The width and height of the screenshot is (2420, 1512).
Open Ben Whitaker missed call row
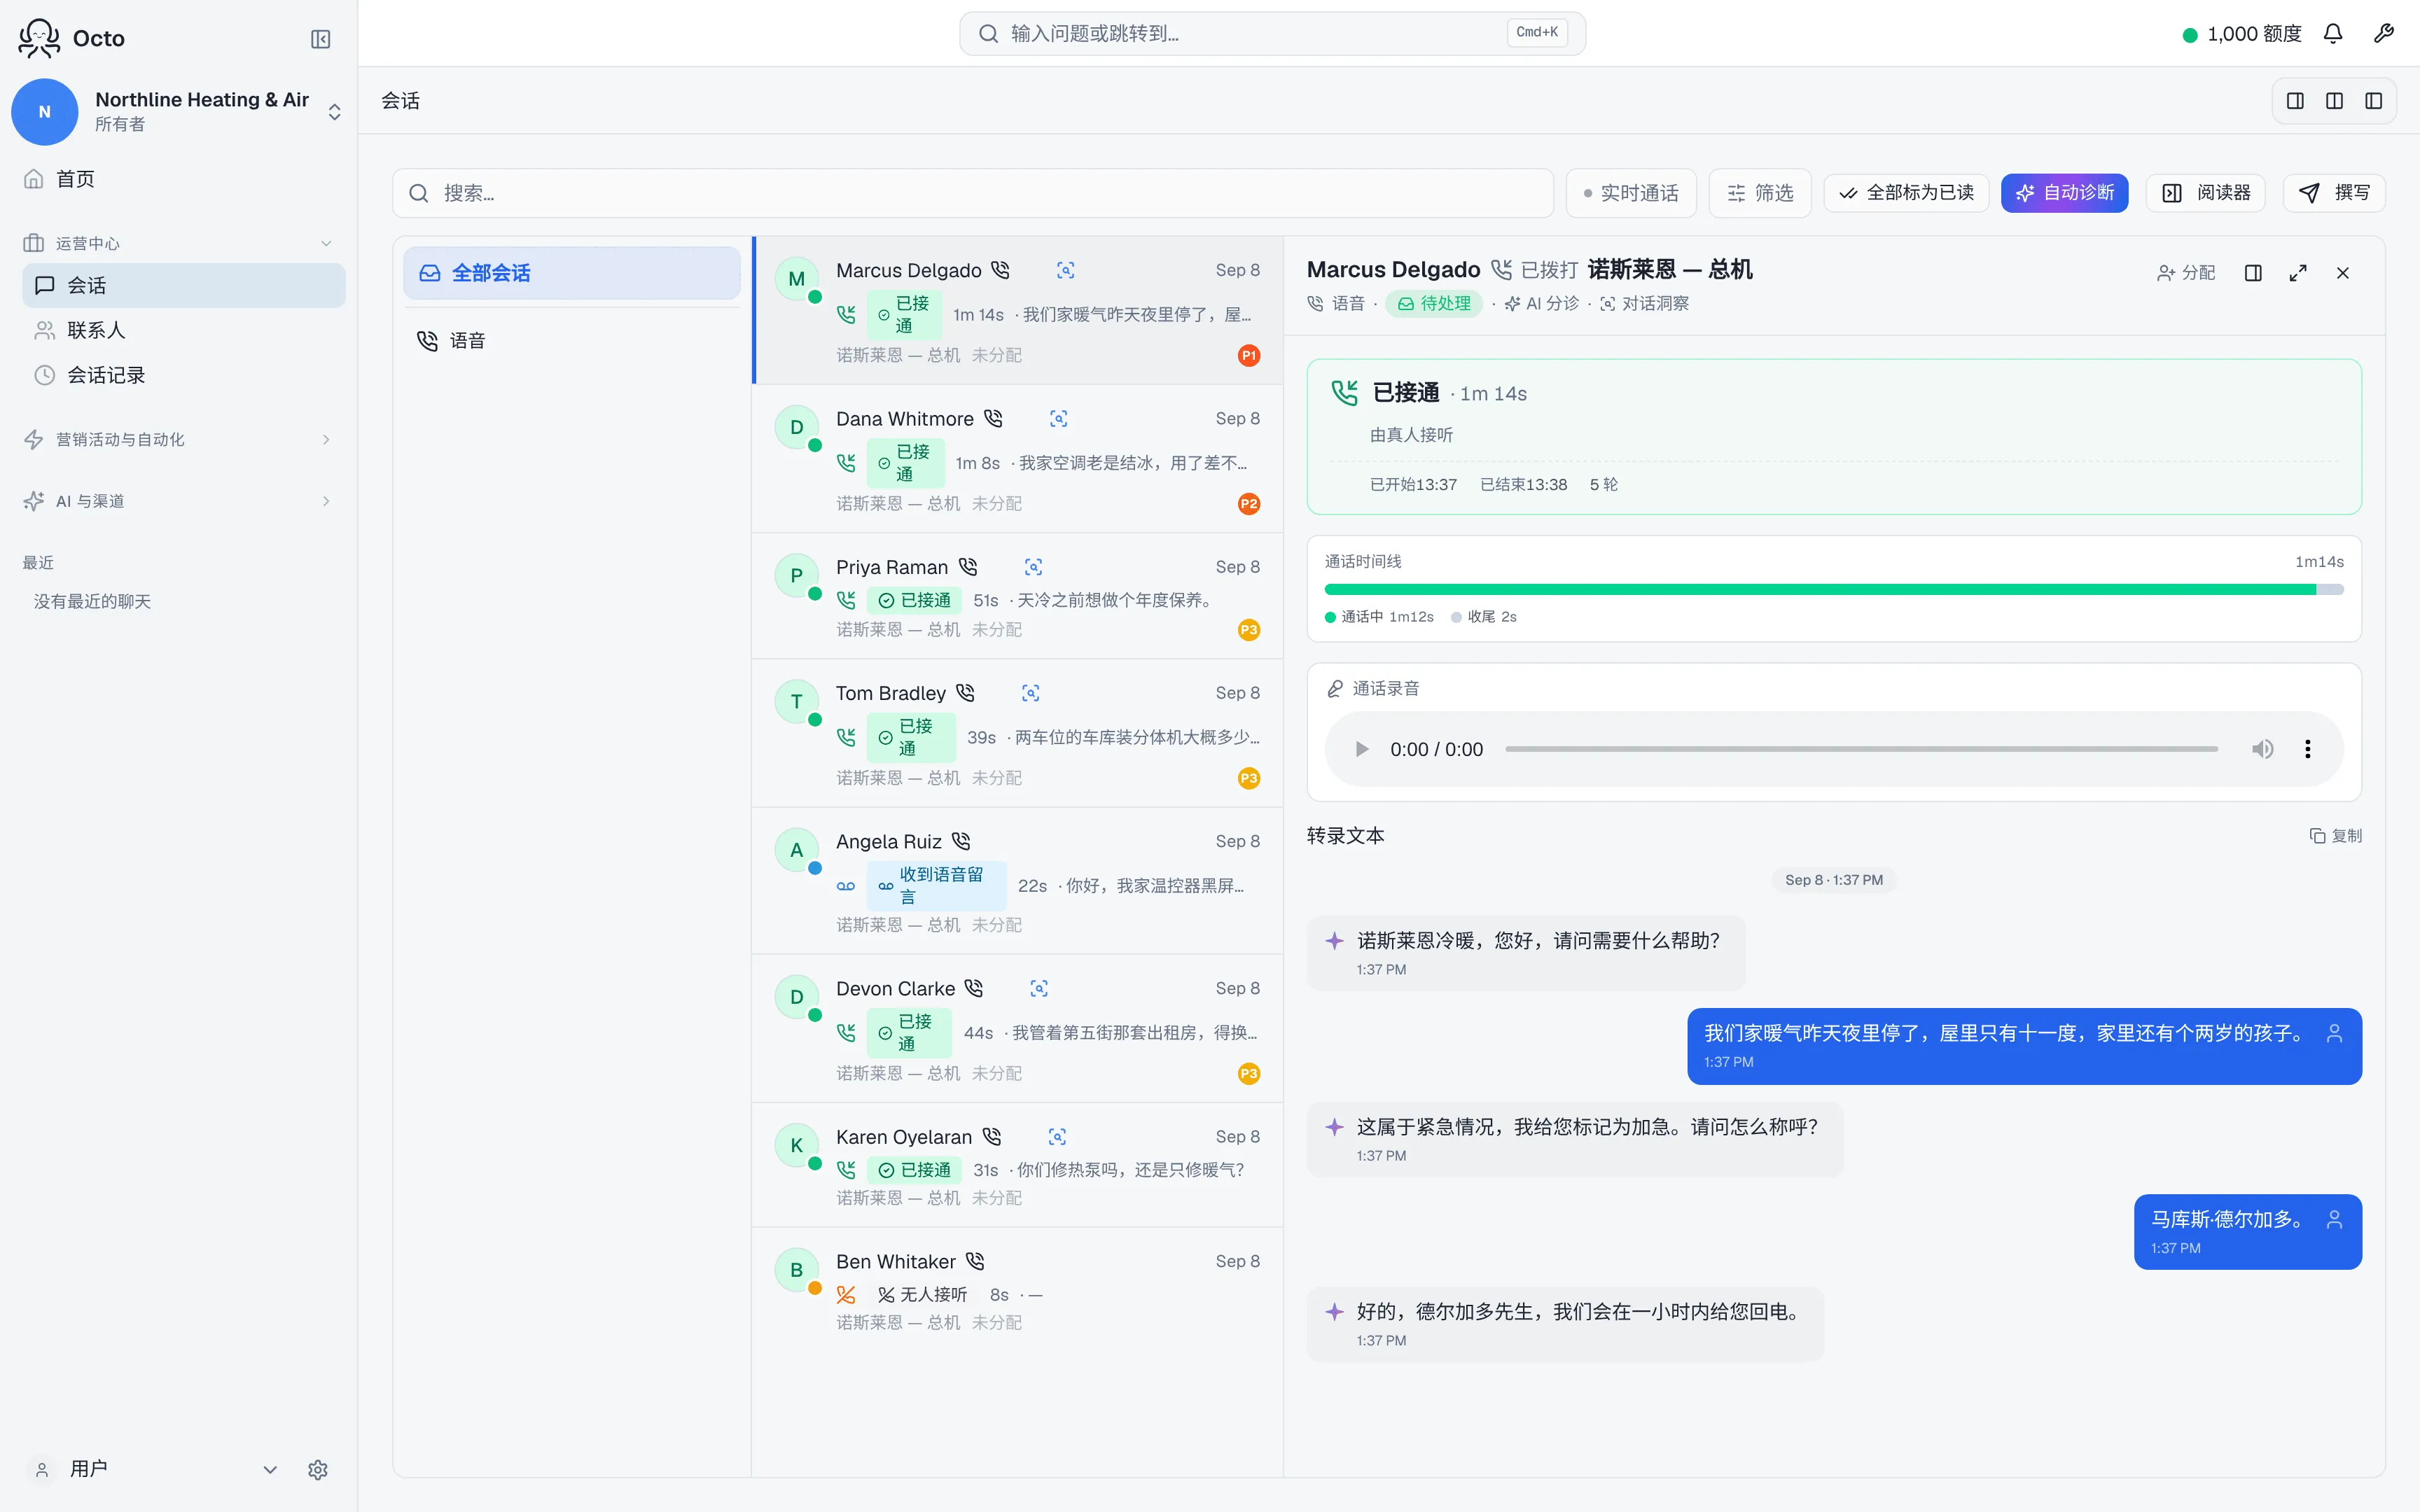[1018, 1290]
